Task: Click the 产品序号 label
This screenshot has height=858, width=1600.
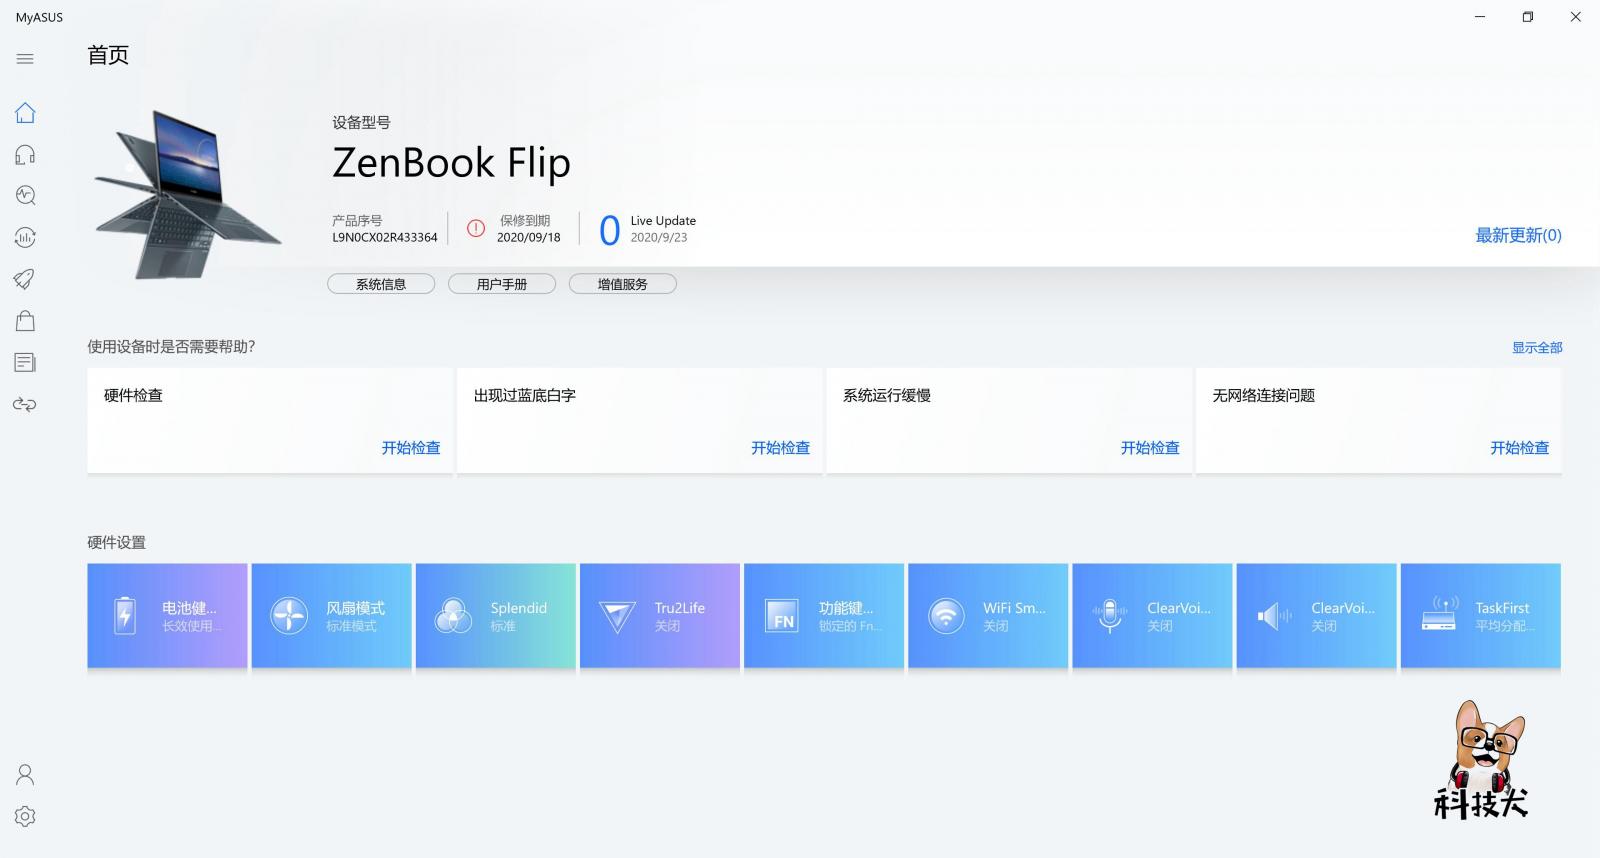Action: [357, 220]
